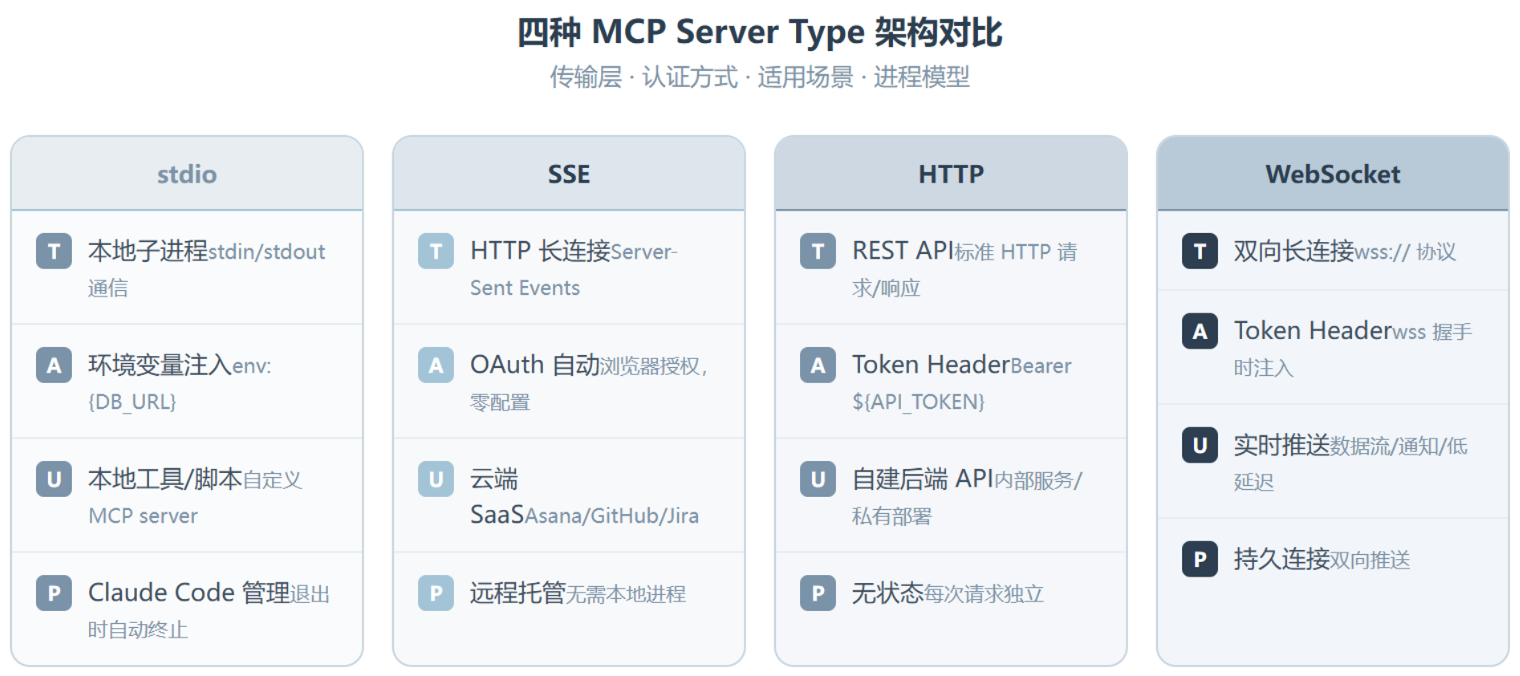1520x676 pixels.
Task: Click the text wss:// 协议
Action: tap(1405, 252)
